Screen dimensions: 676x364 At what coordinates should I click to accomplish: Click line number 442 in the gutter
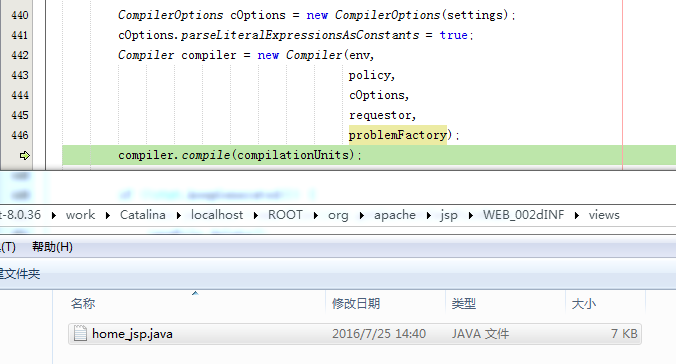click(20, 55)
